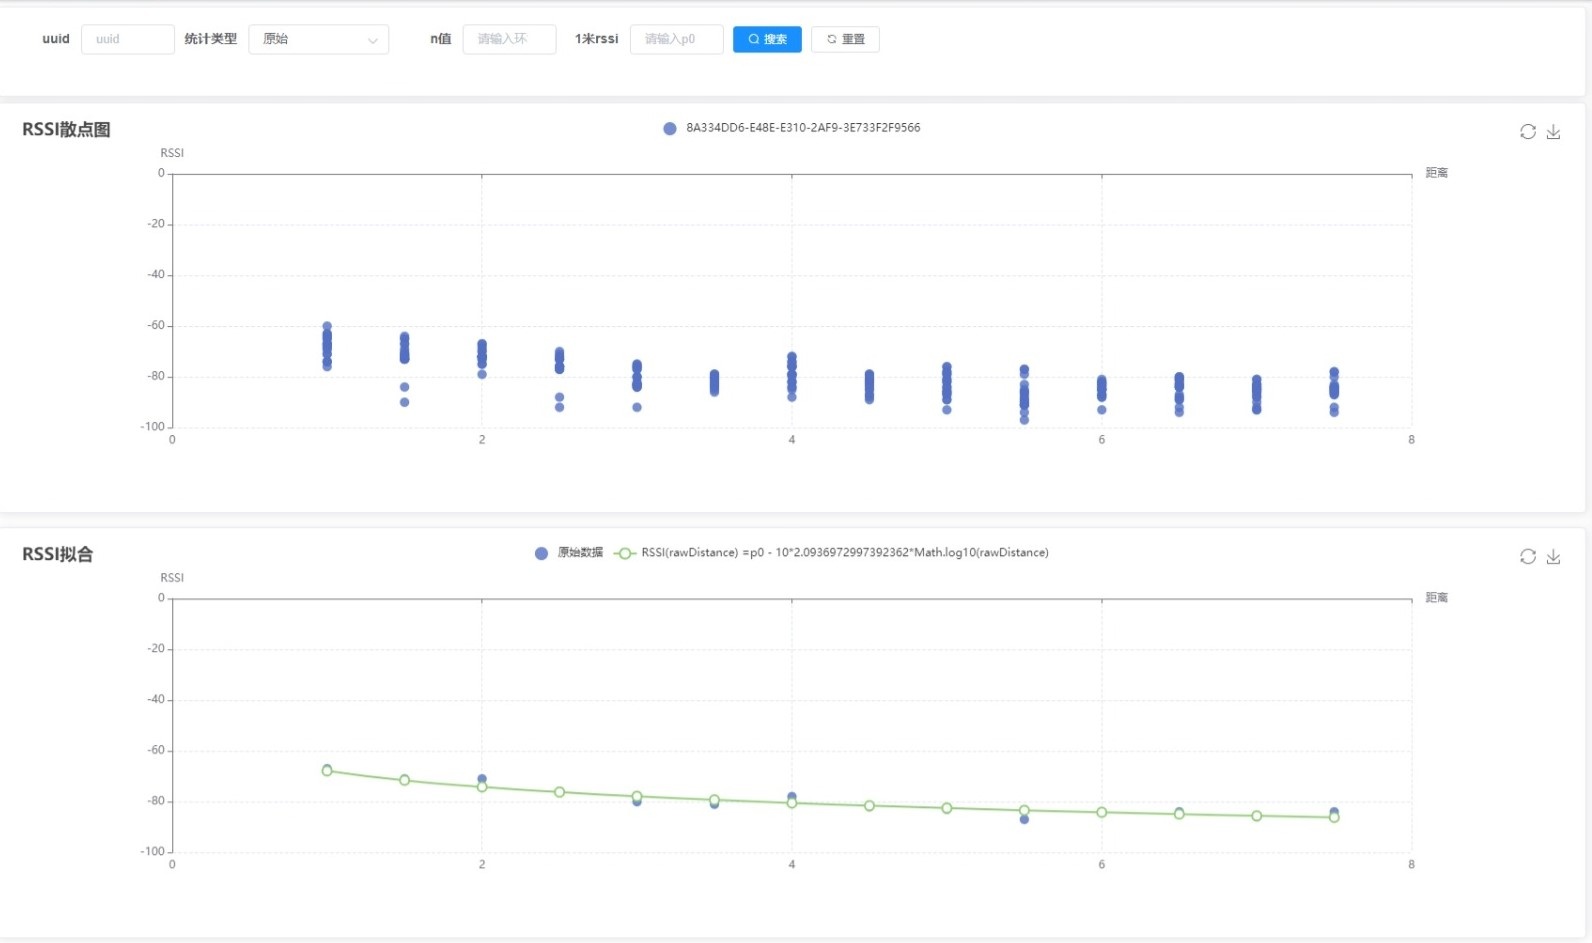Click the green fit-curve marker at distance 4
This screenshot has width=1592, height=943.
[x=792, y=803]
